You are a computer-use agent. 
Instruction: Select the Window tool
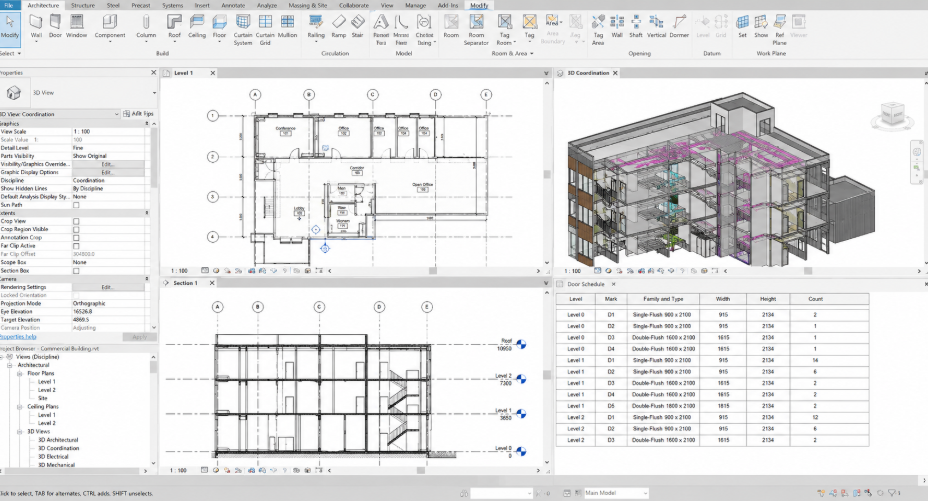click(x=76, y=26)
